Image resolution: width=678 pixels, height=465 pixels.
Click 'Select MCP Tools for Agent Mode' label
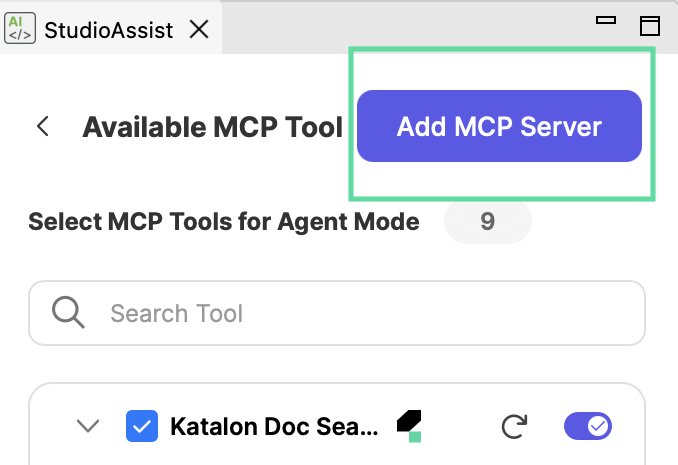(x=224, y=222)
